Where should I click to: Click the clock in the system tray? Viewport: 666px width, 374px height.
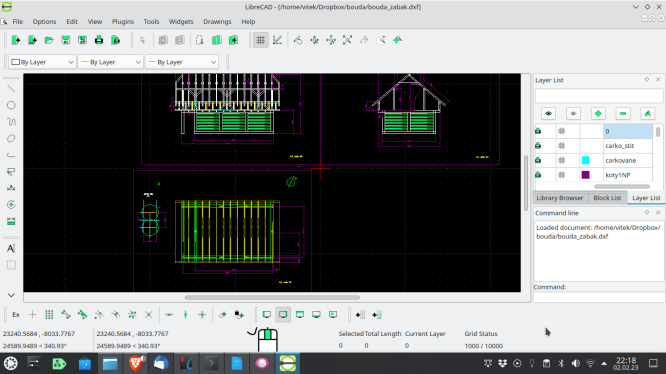click(626, 363)
